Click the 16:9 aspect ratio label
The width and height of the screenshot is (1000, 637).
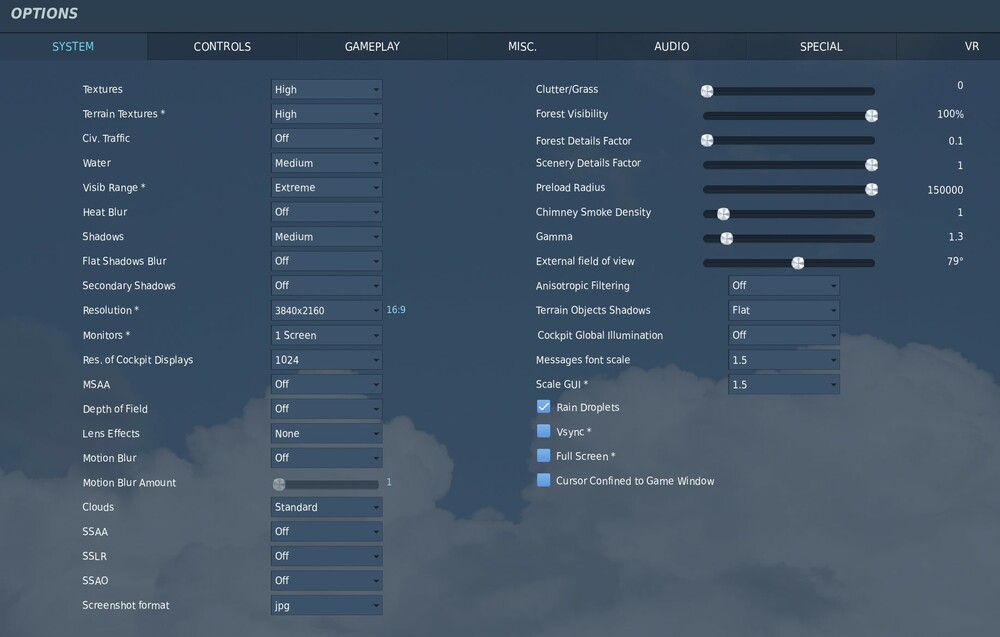point(396,310)
